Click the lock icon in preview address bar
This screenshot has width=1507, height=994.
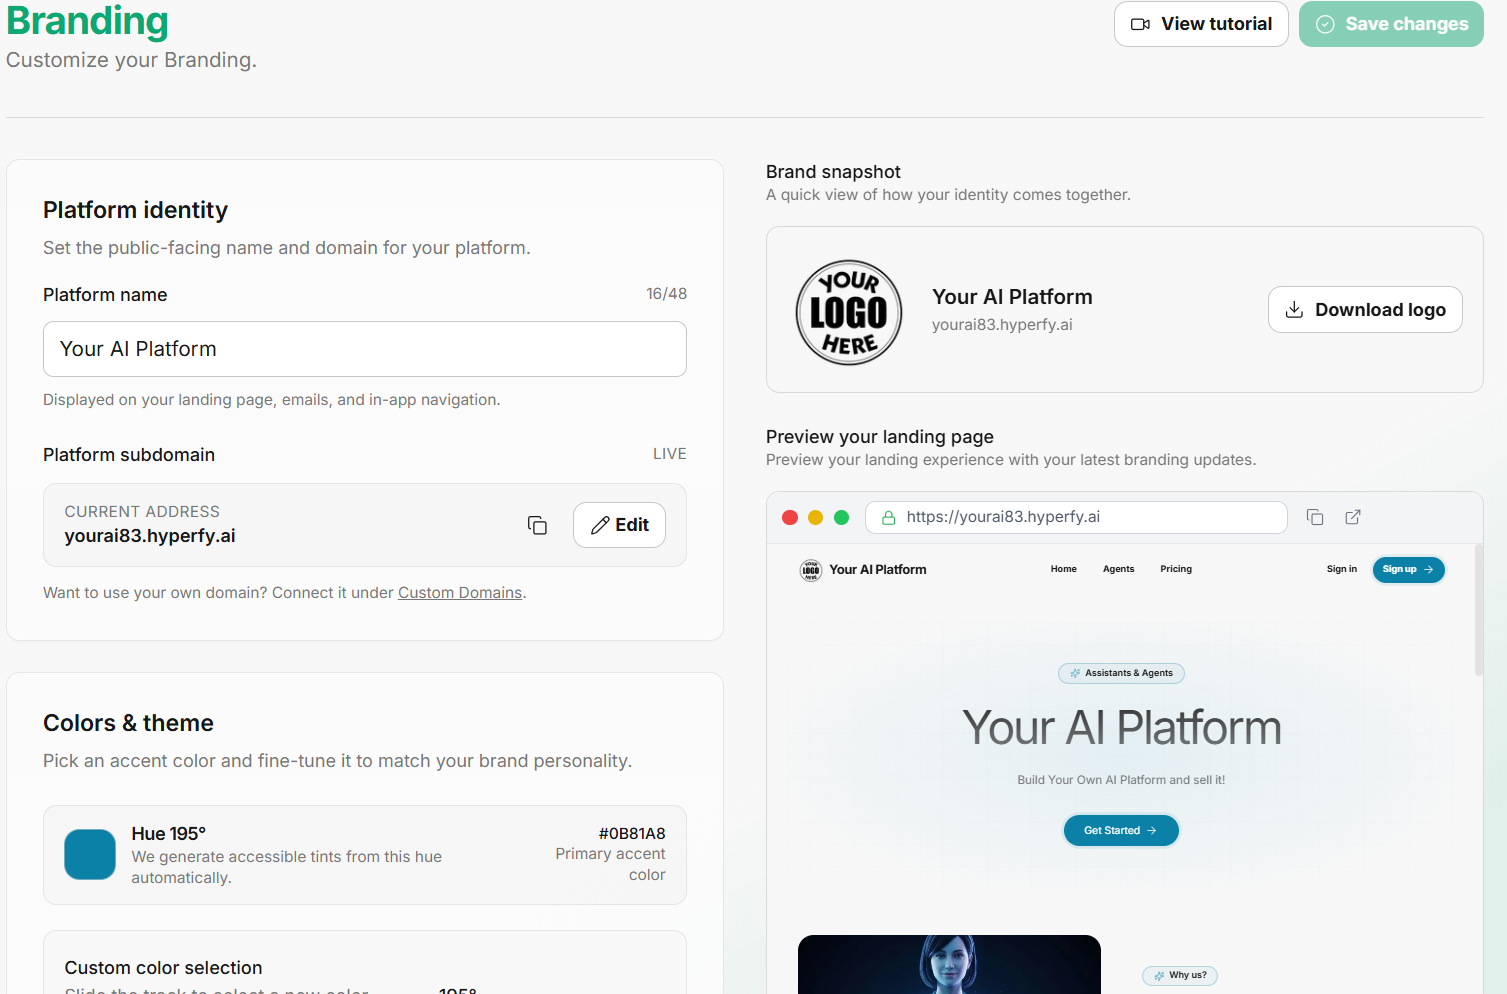click(x=888, y=517)
